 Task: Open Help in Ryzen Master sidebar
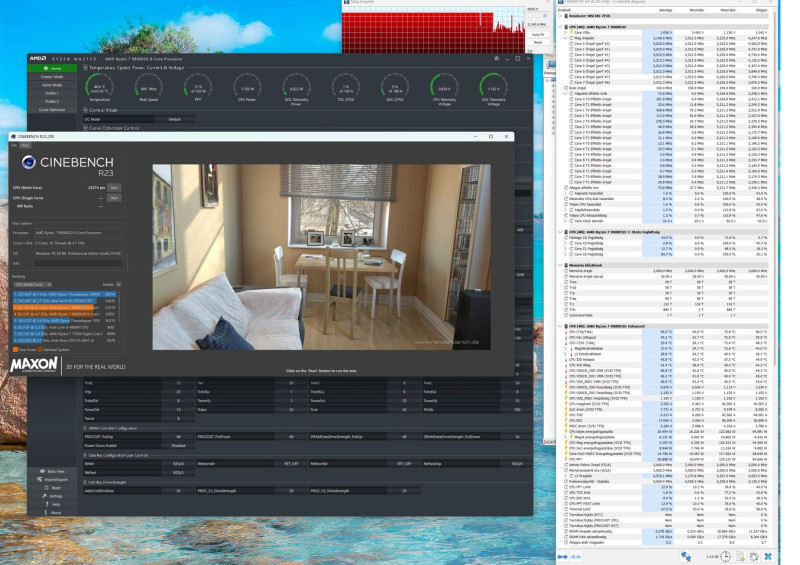click(52, 504)
